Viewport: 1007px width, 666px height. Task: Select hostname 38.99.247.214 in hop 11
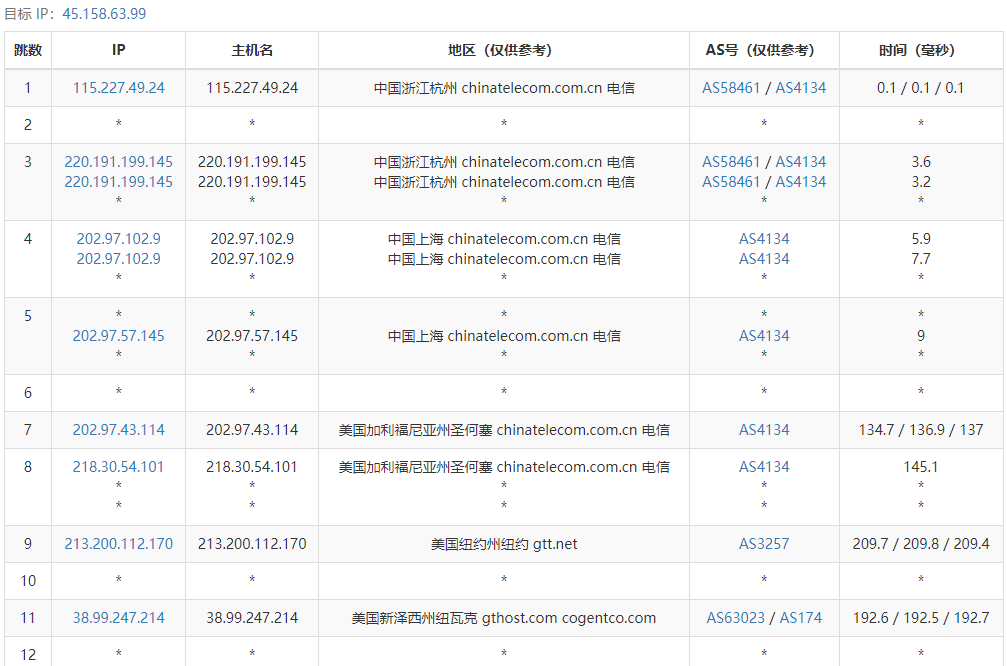(x=252, y=618)
